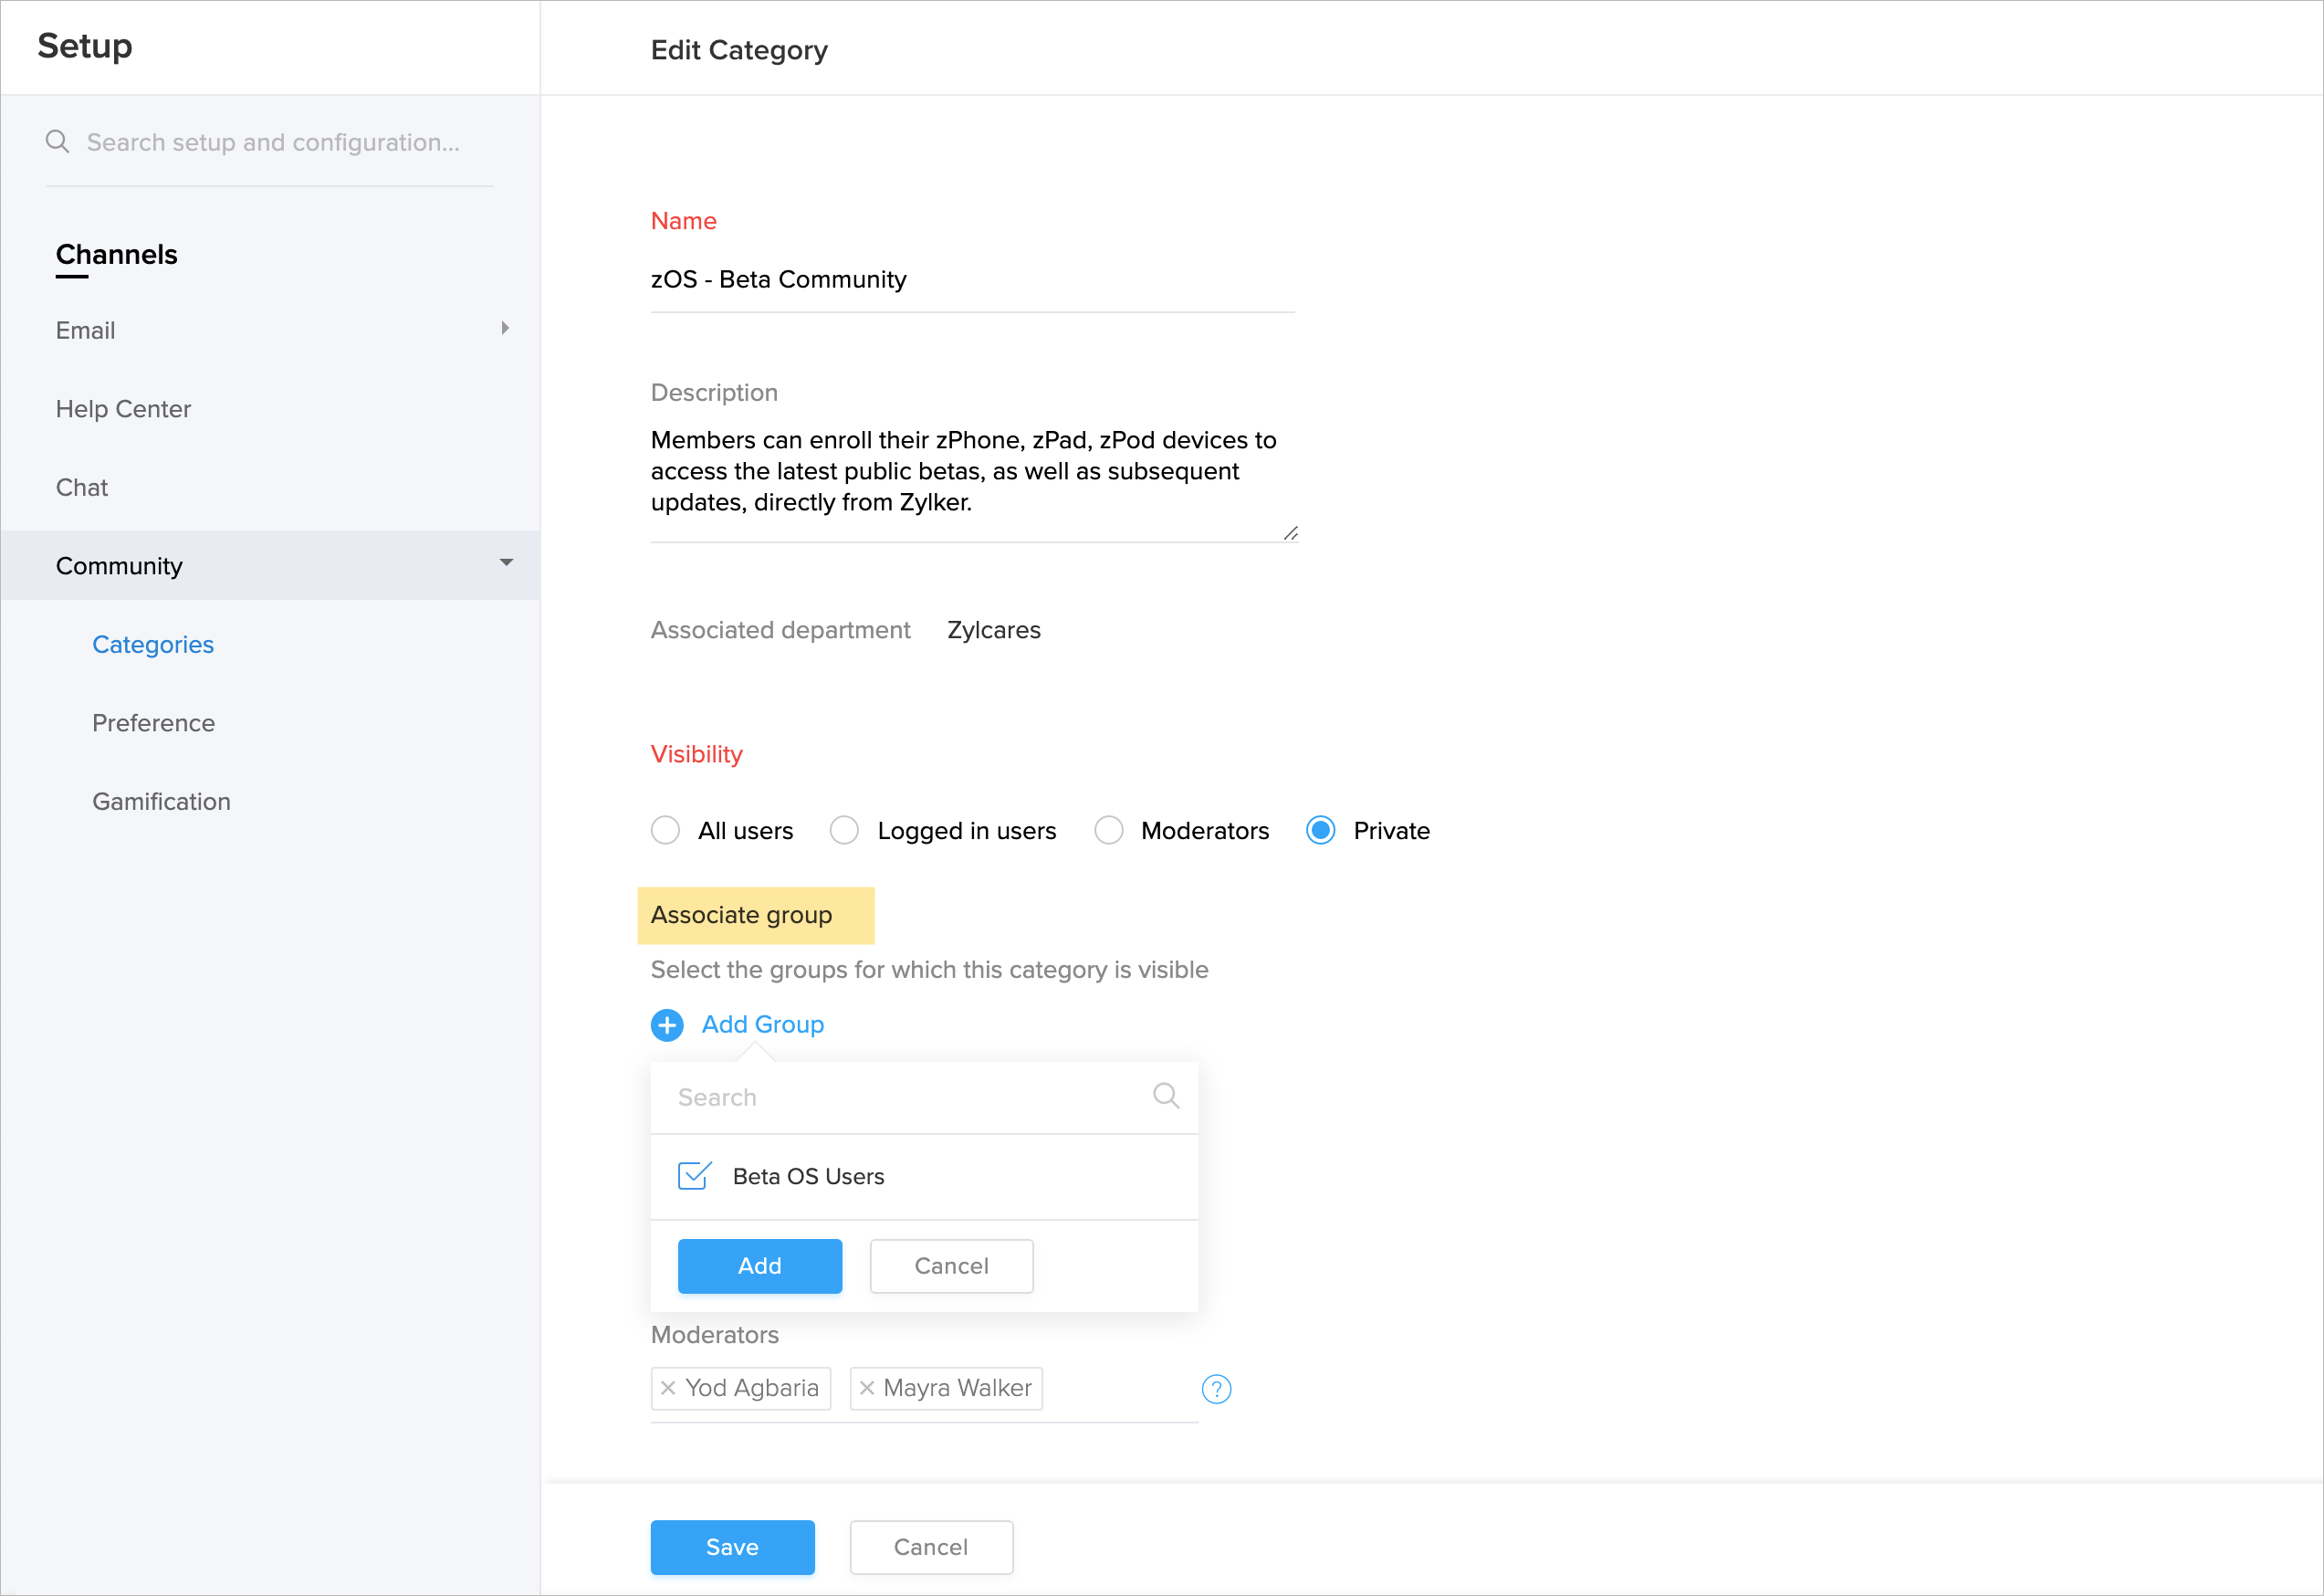Save the category changes
2324x1596 pixels.
732,1547
